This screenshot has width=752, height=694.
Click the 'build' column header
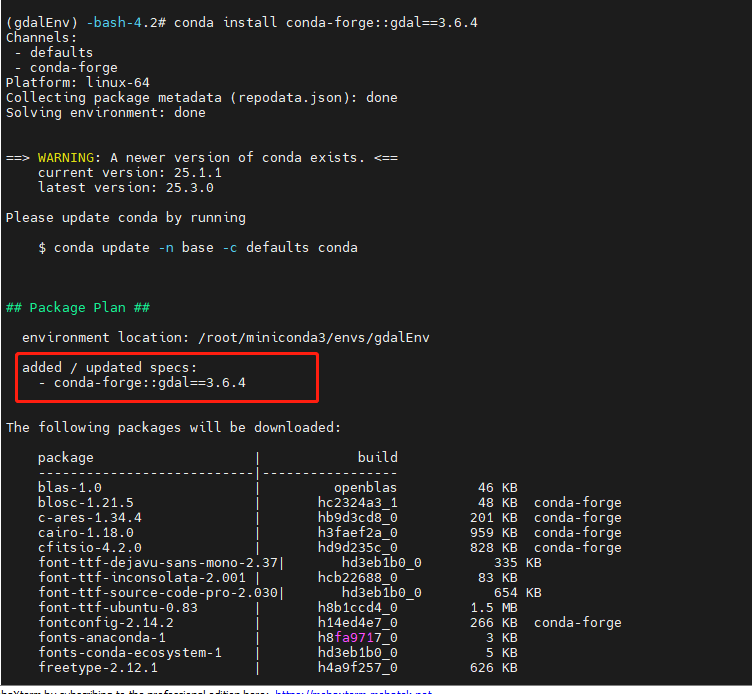[377, 457]
